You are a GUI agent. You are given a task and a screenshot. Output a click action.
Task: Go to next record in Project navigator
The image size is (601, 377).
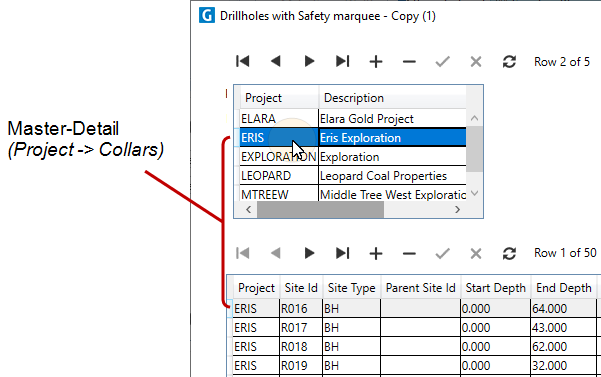click(309, 61)
